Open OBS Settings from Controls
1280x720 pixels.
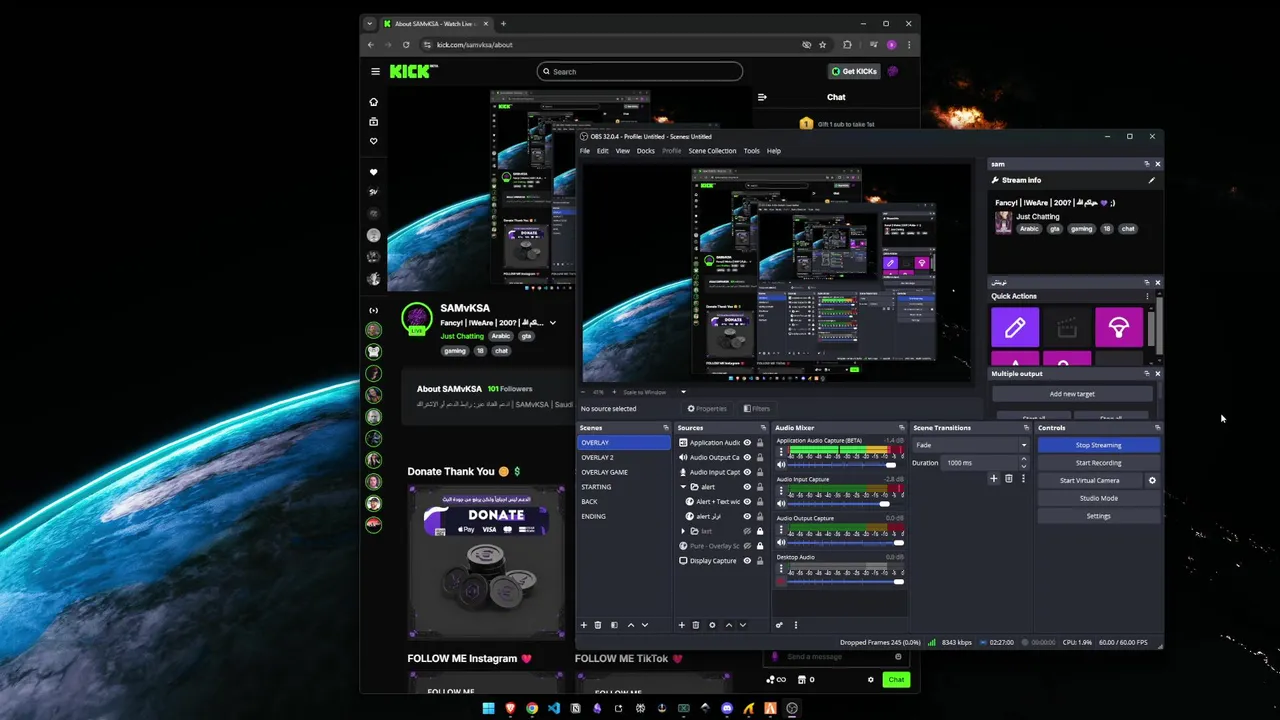[x=1098, y=516]
